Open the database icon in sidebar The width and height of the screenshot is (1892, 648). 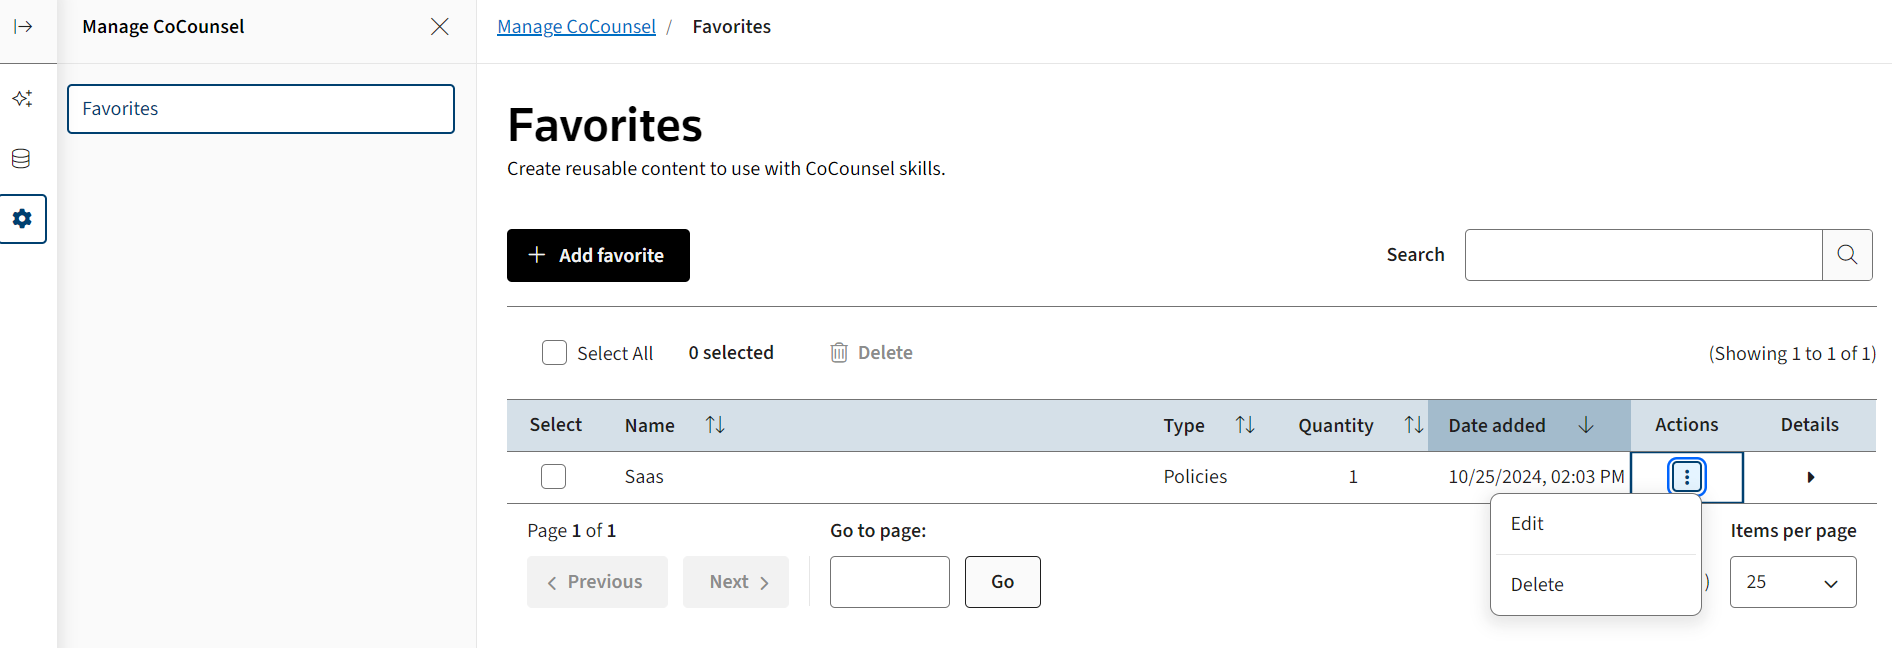point(21,158)
